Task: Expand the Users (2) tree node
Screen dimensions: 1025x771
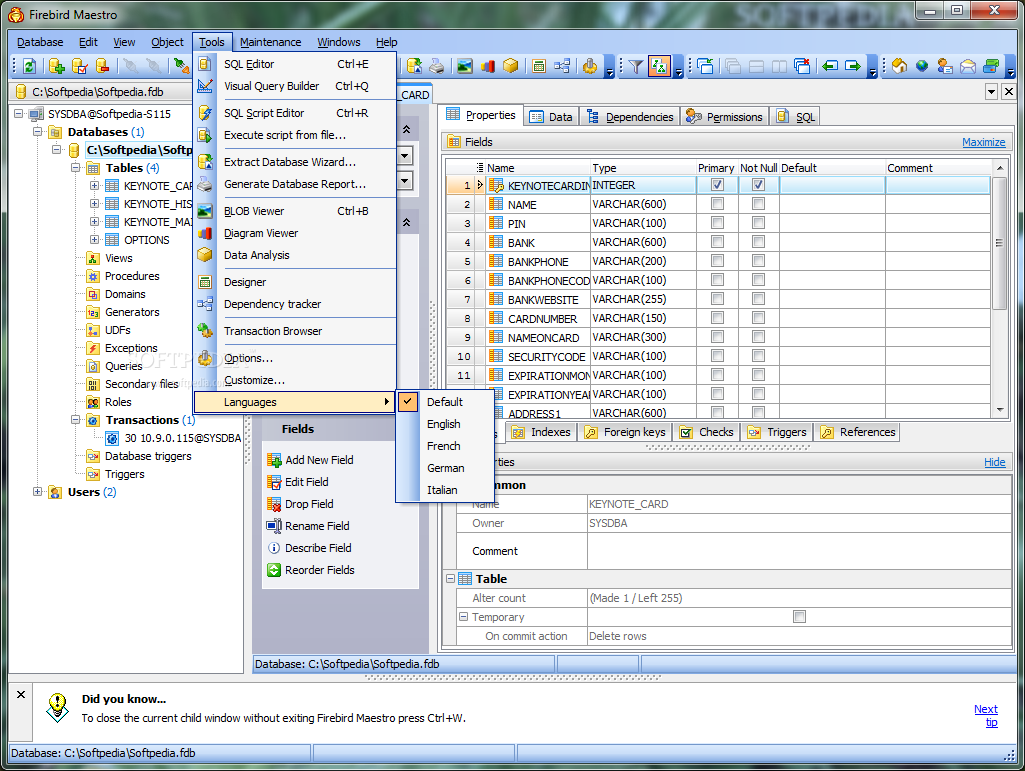Action: (x=38, y=492)
